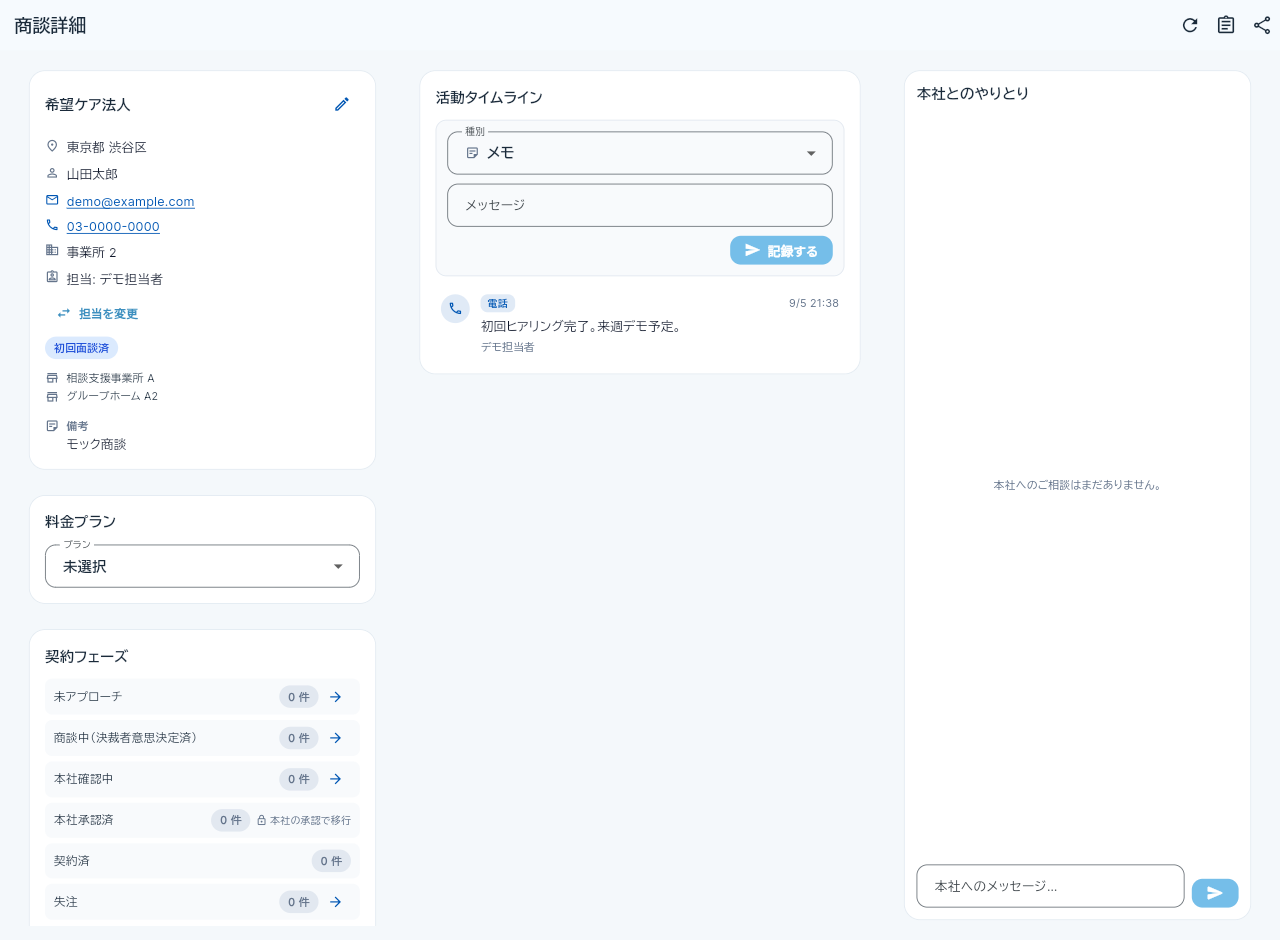Focus the メッセージ input field
This screenshot has height=940, width=1280.
pyautogui.click(x=640, y=205)
